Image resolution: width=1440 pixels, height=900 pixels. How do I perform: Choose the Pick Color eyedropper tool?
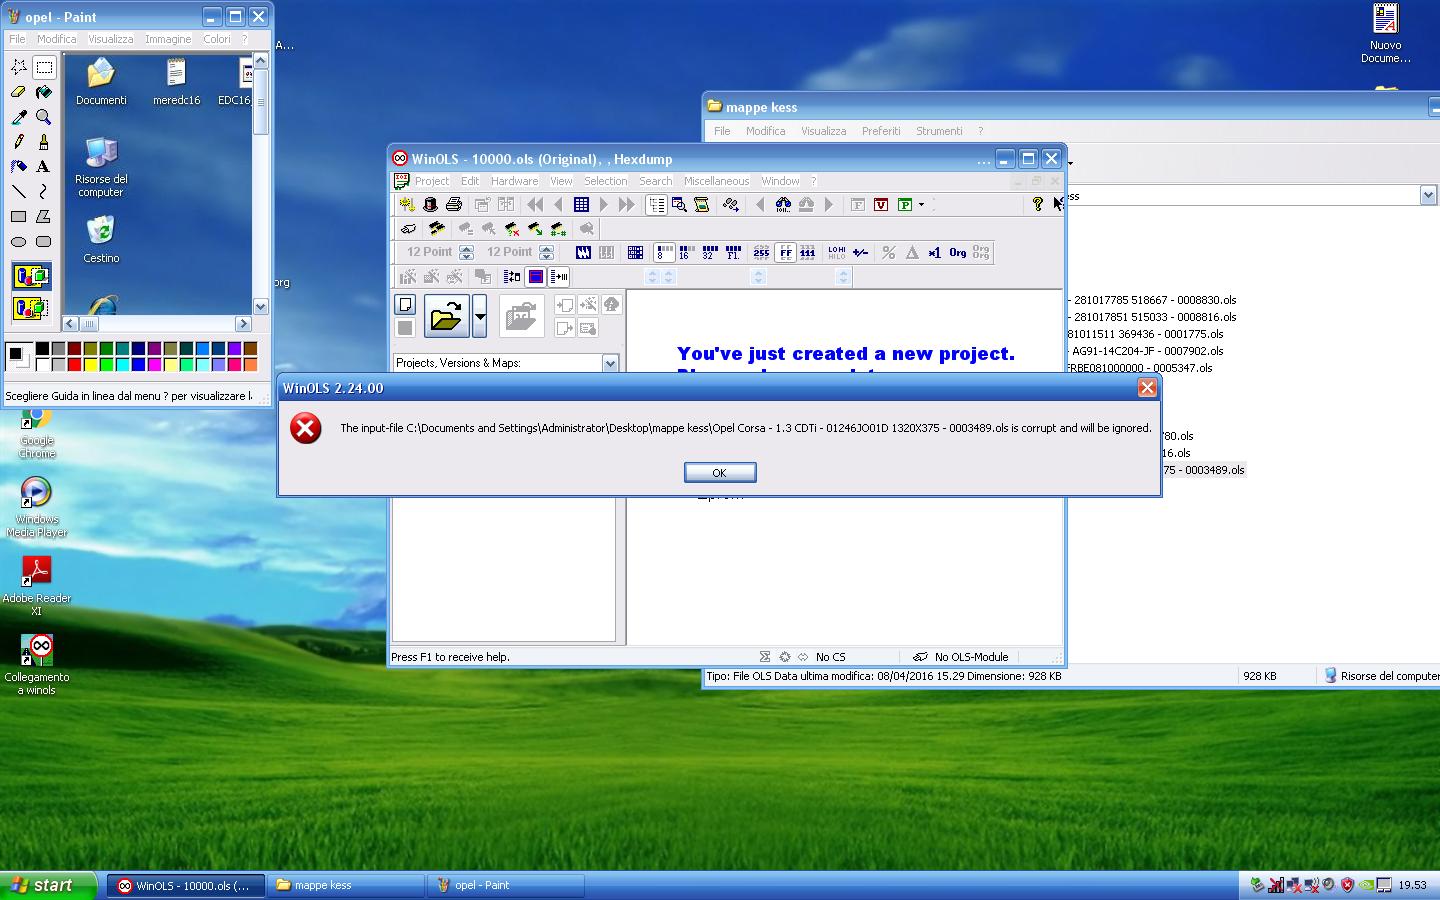pos(18,117)
